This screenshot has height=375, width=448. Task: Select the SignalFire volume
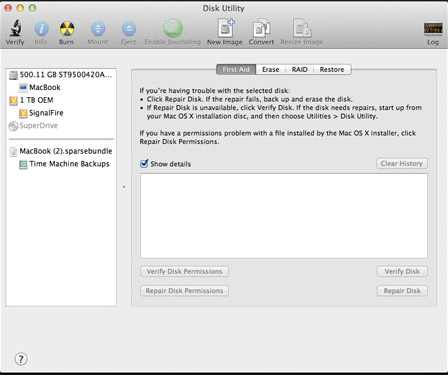tap(61, 113)
